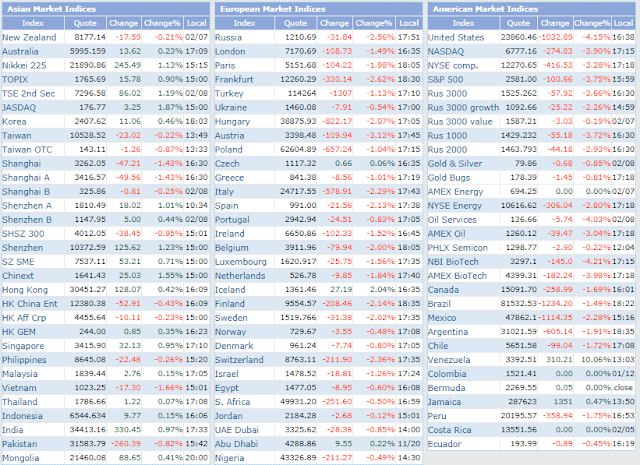Click Local column header in American table
The width and height of the screenshot is (640, 465).
pos(623,23)
